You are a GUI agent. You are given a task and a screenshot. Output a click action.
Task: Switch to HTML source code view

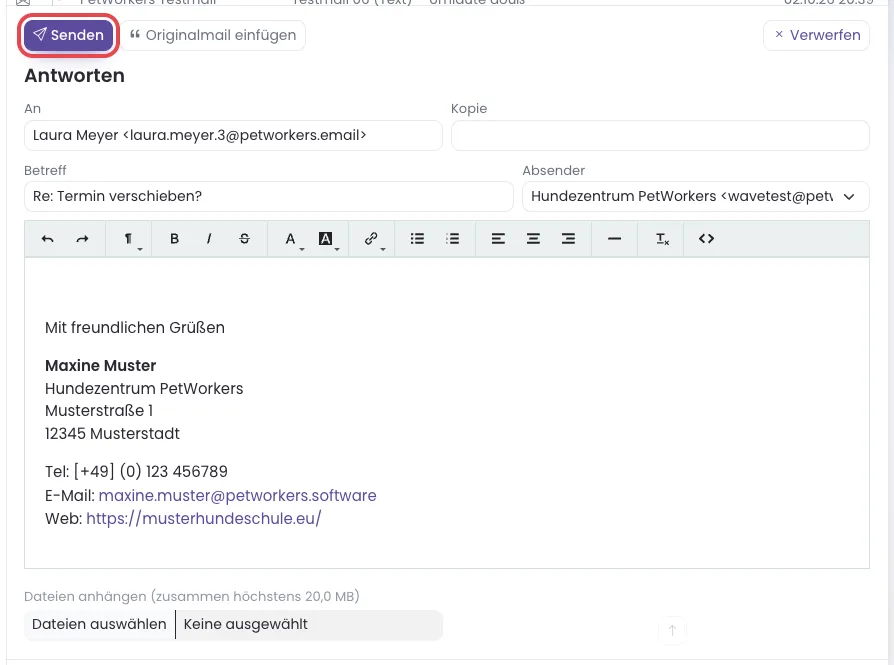pos(706,239)
